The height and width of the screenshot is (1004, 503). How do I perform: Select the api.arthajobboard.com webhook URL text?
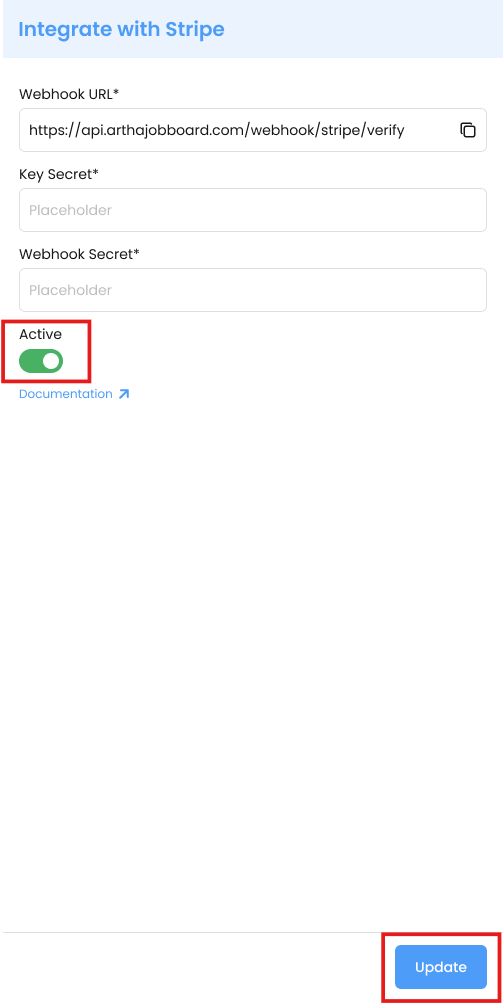point(217,131)
